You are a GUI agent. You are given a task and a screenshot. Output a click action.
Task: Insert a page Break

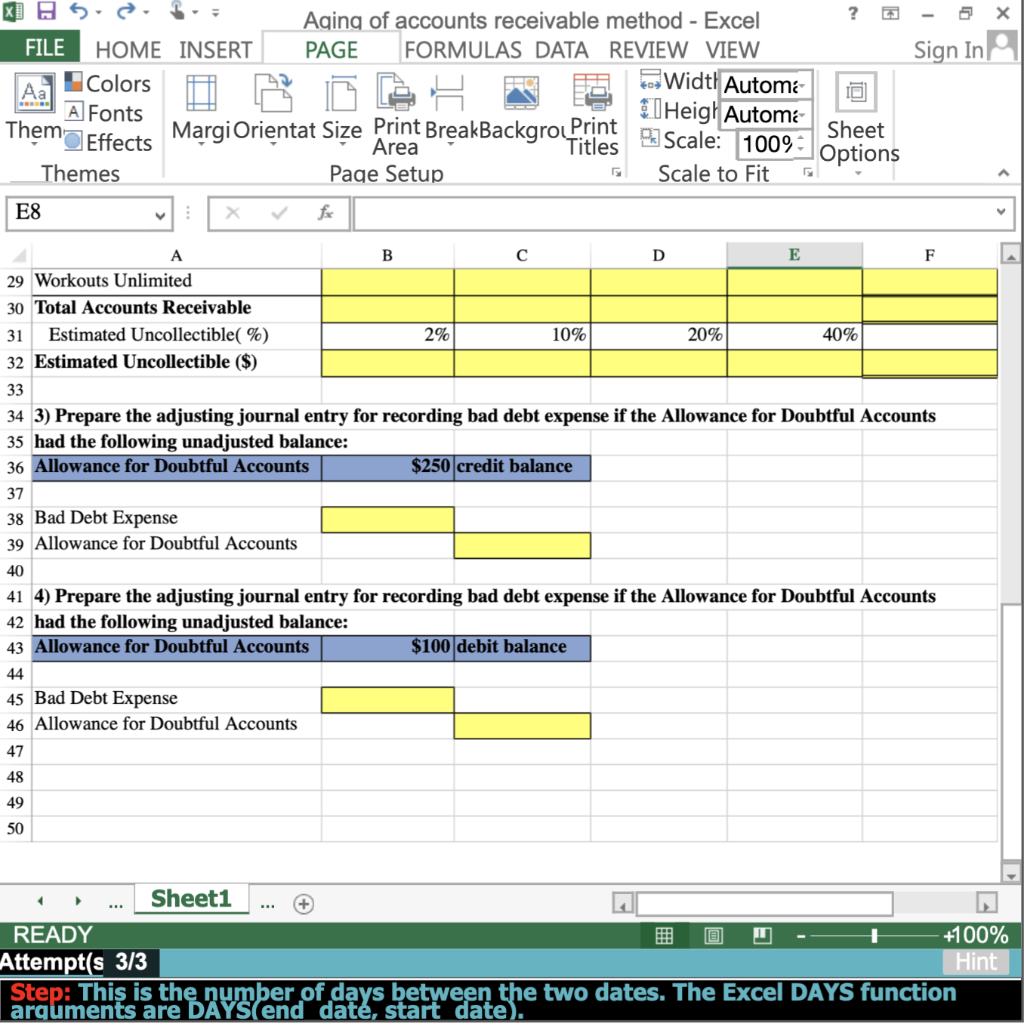point(449,110)
